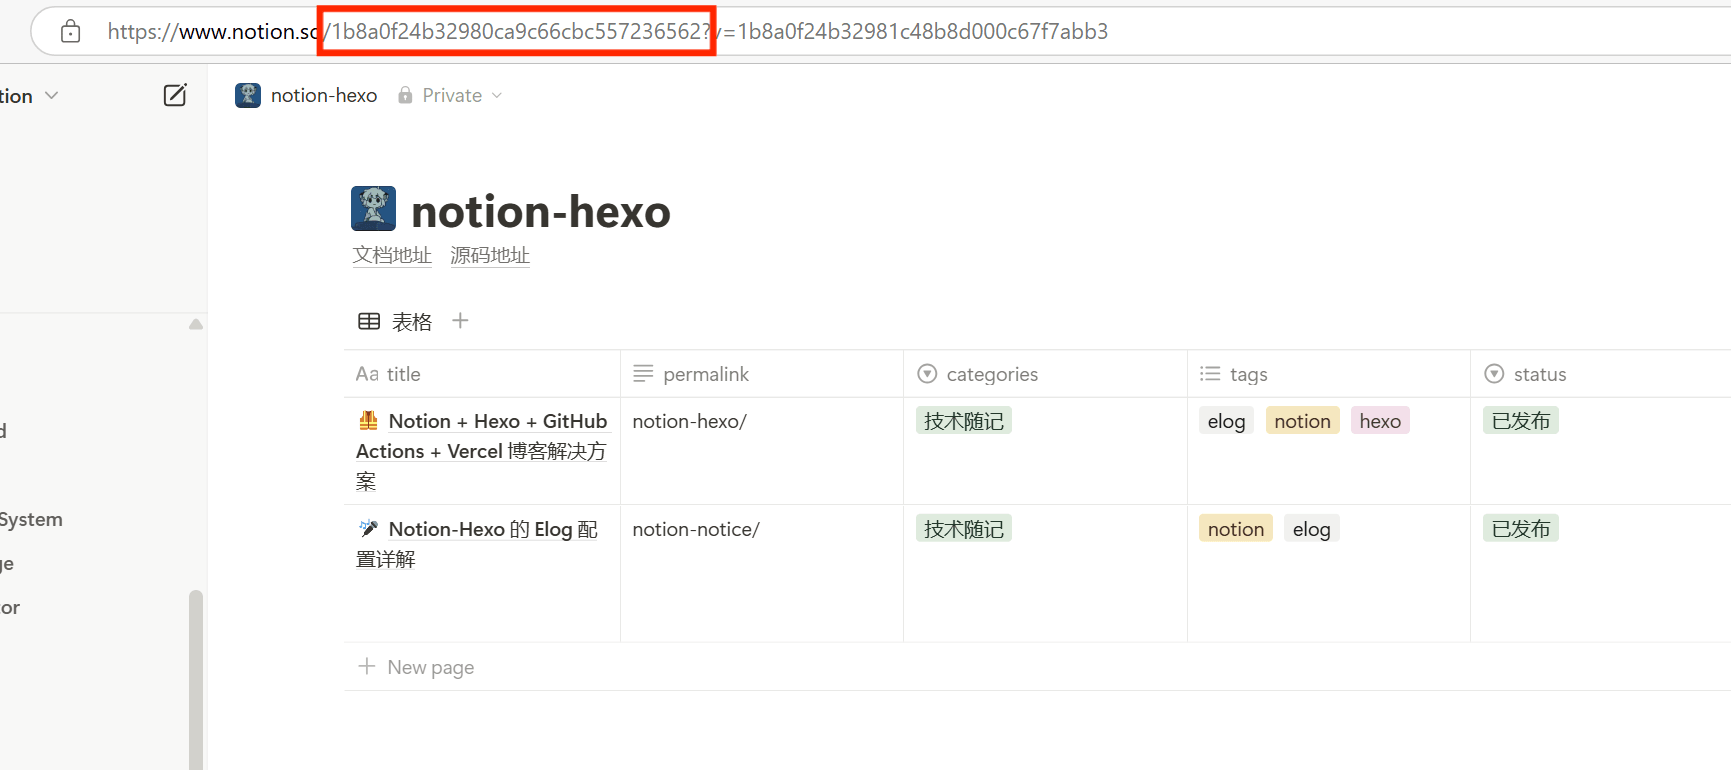This screenshot has width=1731, height=770.
Task: Click the new page compose icon in sidebar
Action: pyautogui.click(x=175, y=95)
